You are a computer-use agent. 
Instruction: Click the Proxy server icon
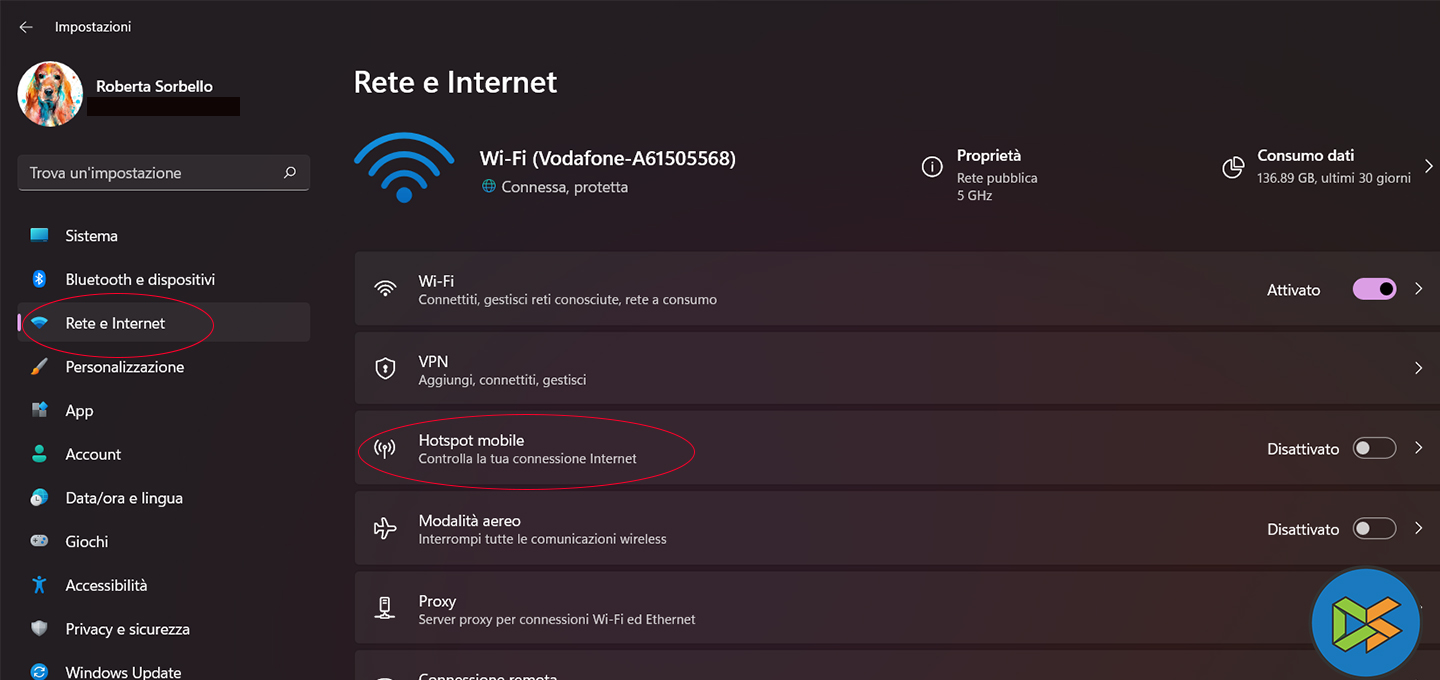[385, 608]
